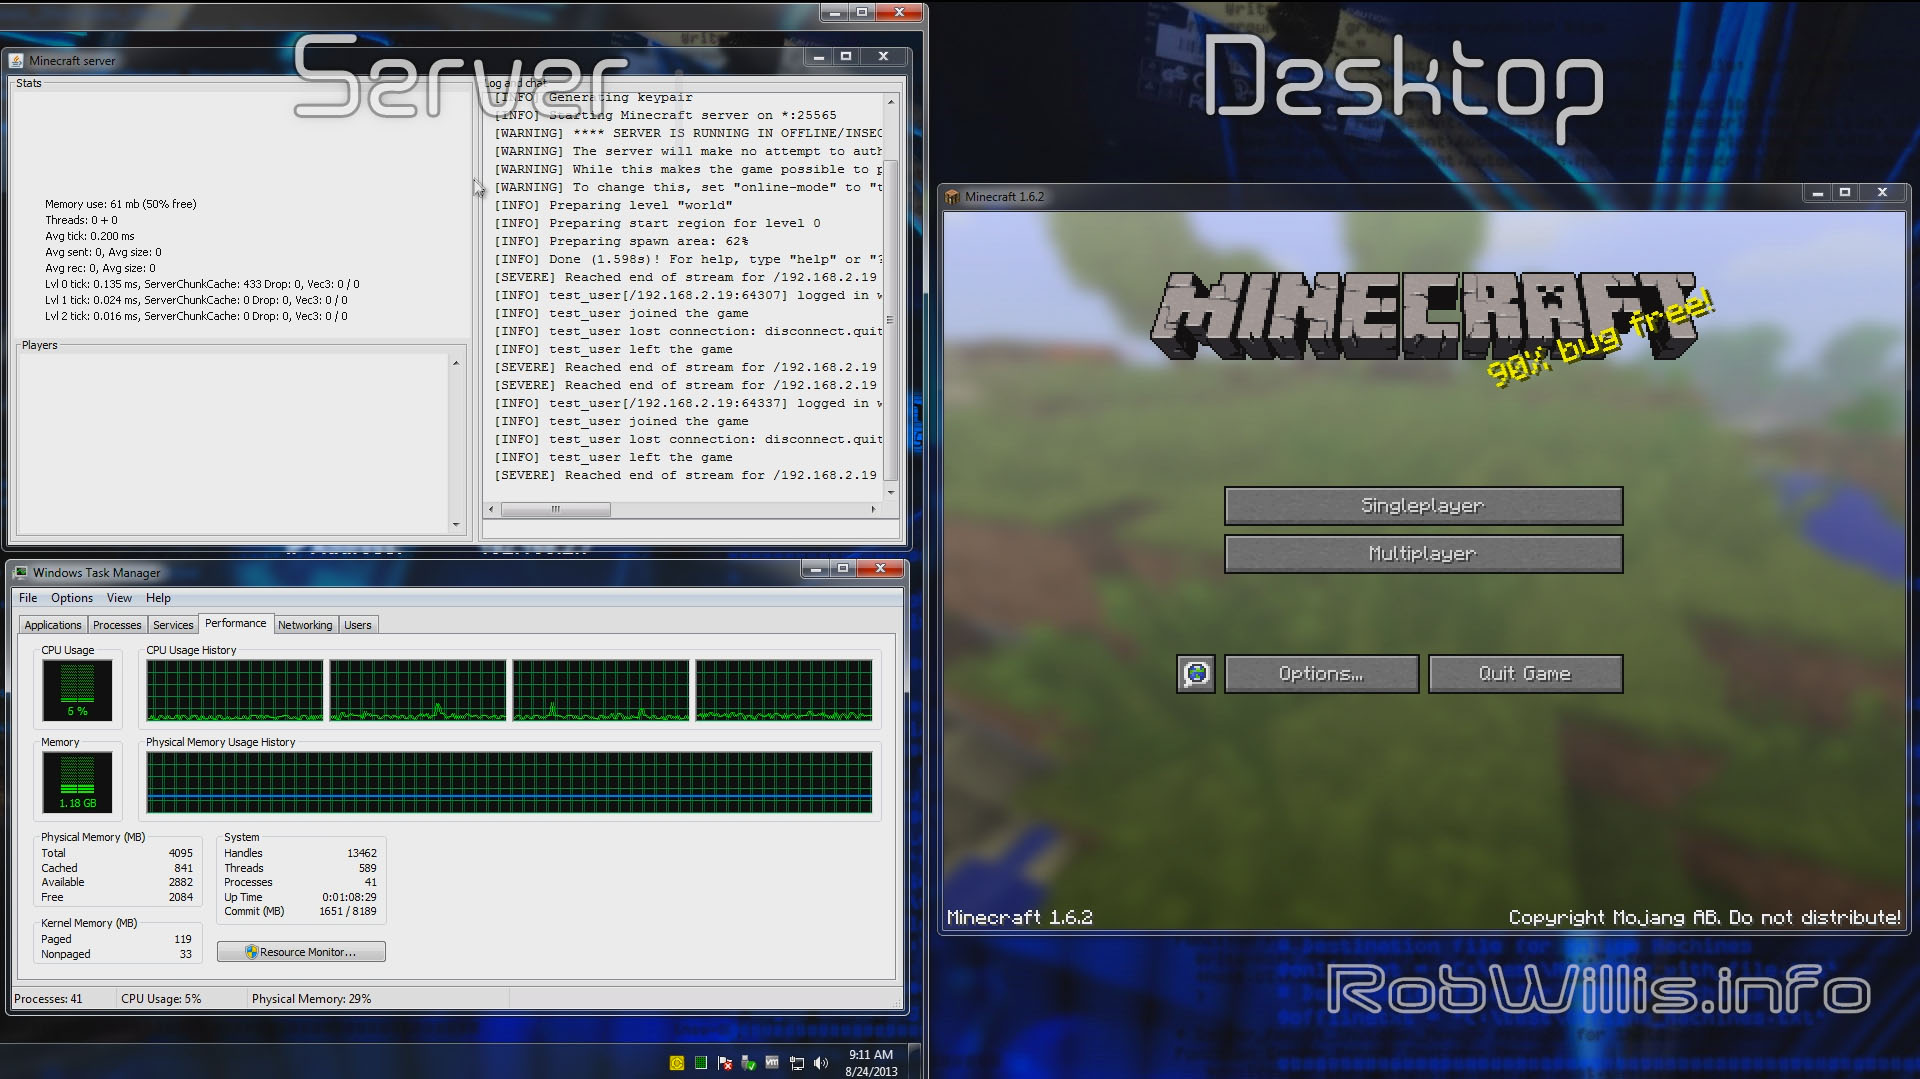This screenshot has height=1079, width=1920.
Task: Switch to the Applications tab
Action: pos(53,625)
